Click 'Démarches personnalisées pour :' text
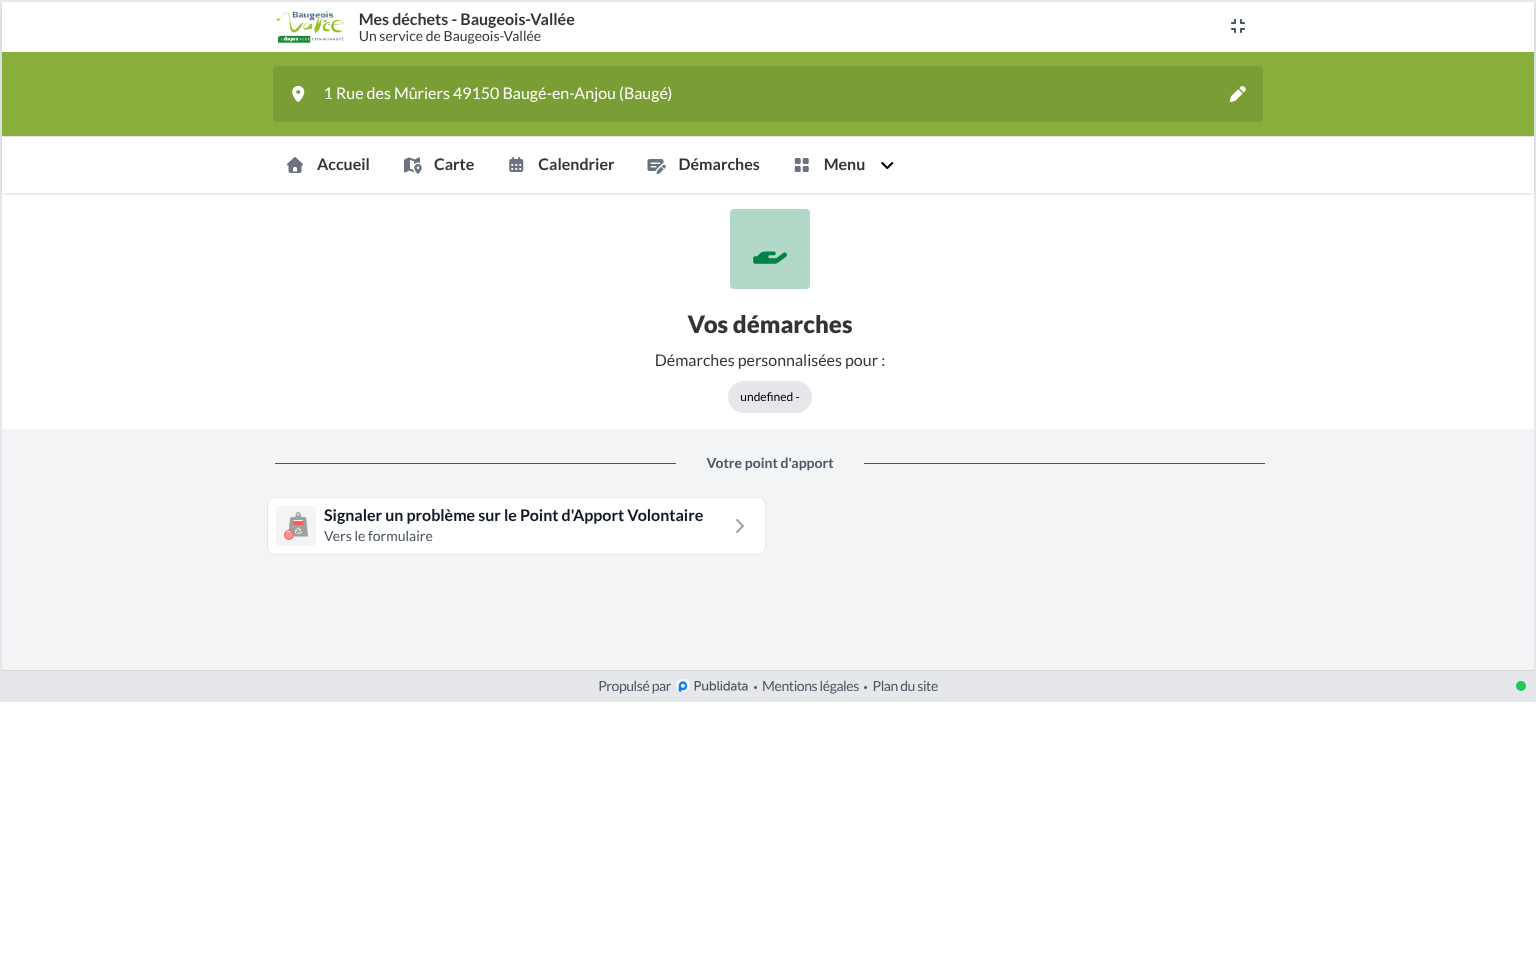This screenshot has height=960, width=1536. point(770,360)
